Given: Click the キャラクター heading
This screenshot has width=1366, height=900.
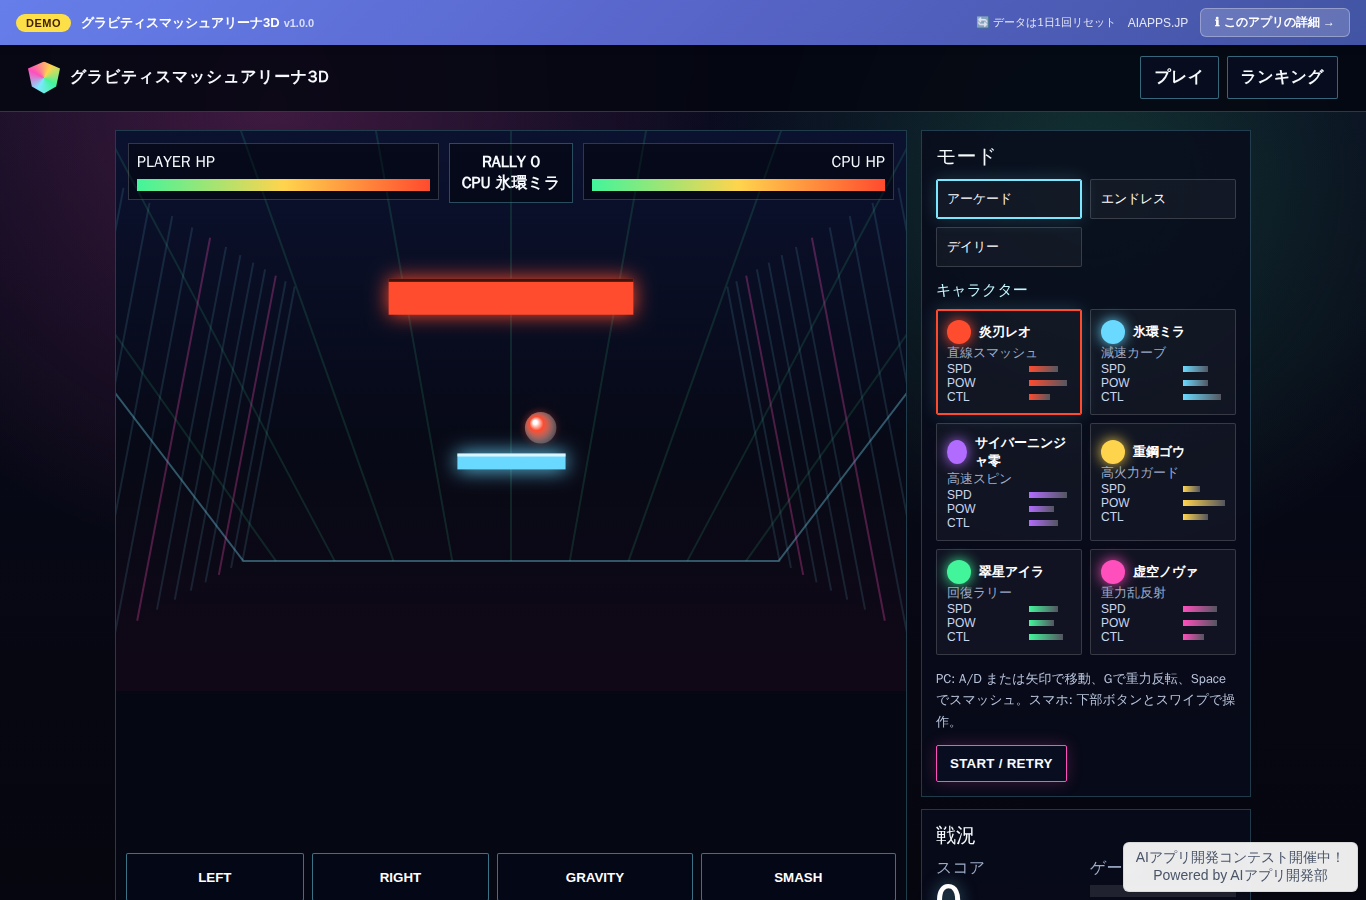Looking at the screenshot, I should pyautogui.click(x=982, y=290).
